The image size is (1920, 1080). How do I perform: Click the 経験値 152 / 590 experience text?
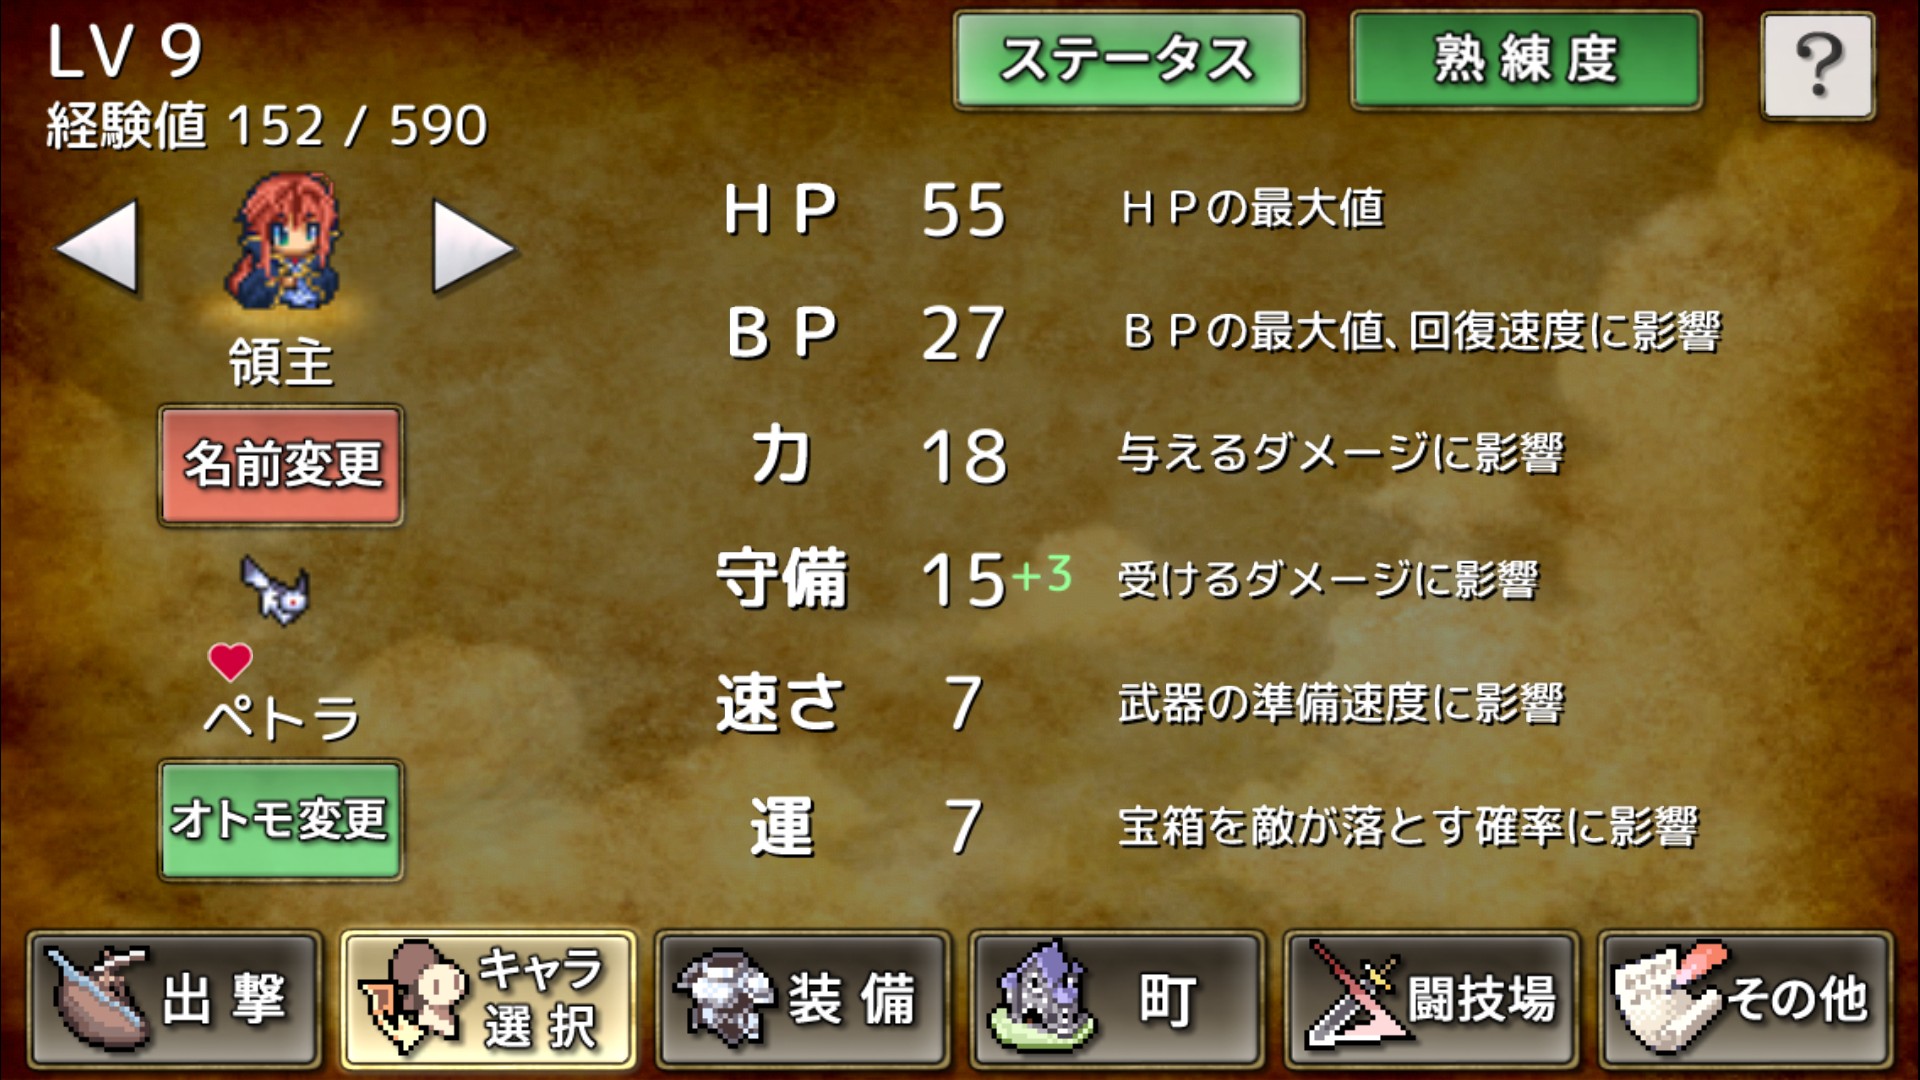[267, 126]
